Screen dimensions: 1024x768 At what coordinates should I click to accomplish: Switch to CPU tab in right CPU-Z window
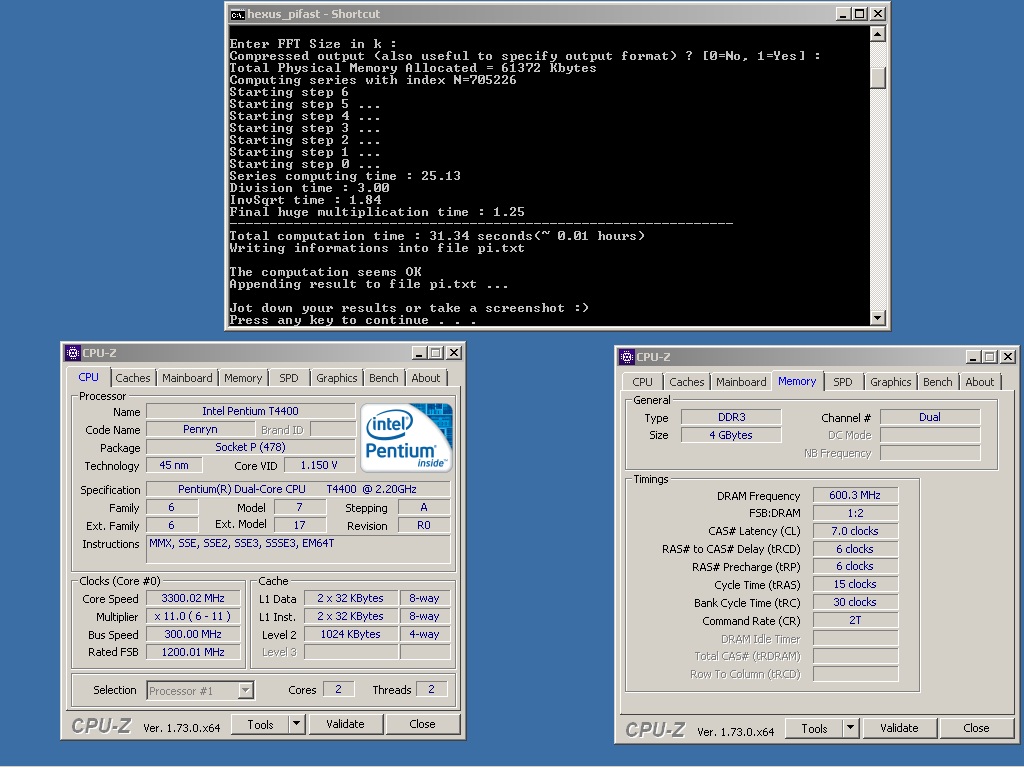click(642, 381)
